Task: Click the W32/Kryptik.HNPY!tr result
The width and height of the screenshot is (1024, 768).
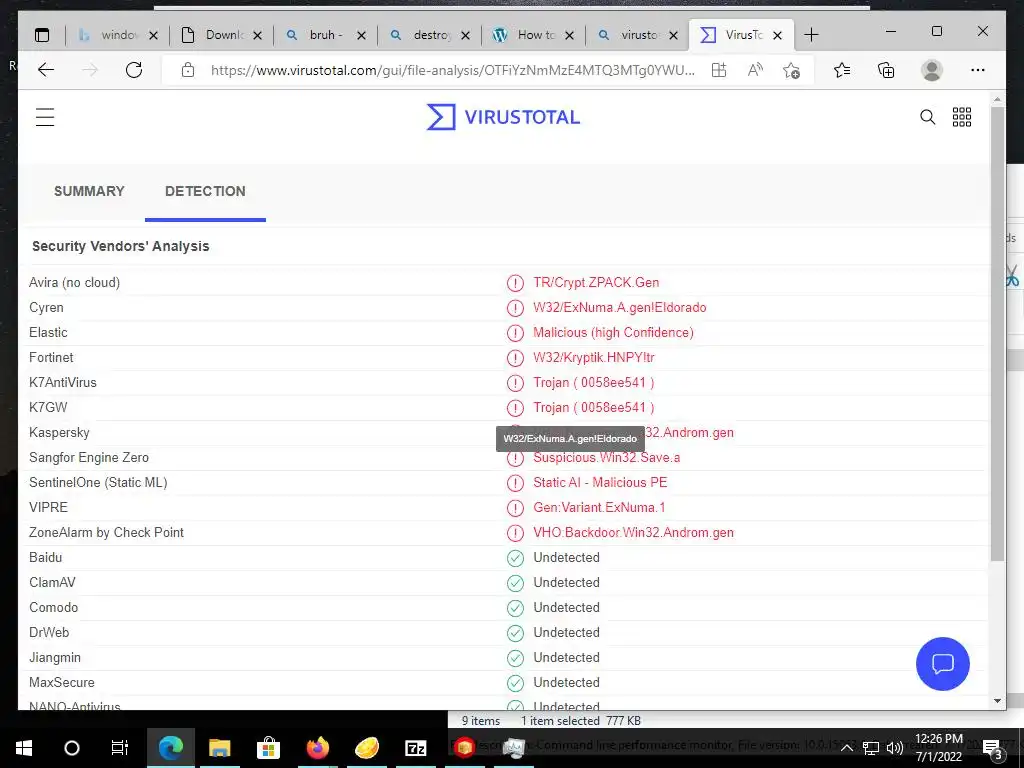Action: [594, 358]
